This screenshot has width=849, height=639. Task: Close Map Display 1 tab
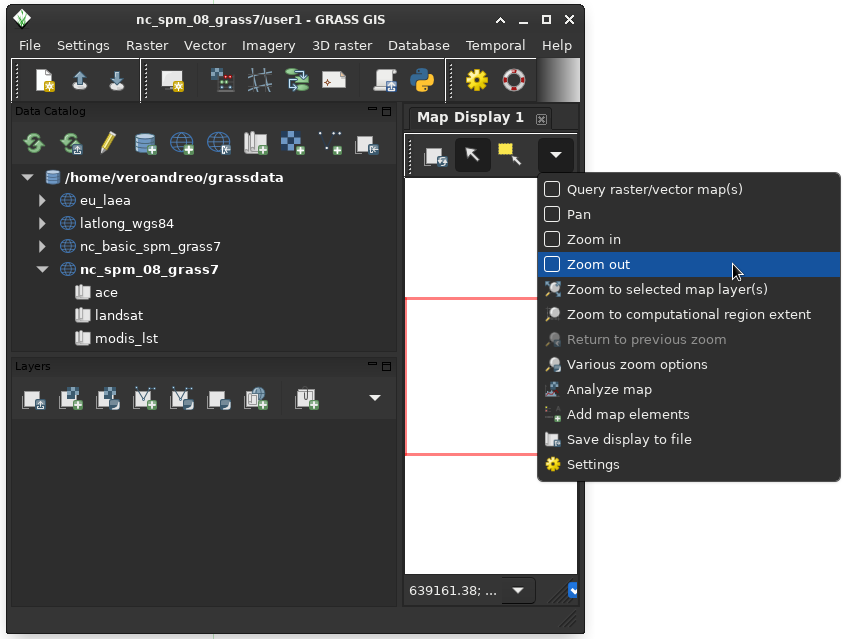pos(541,119)
